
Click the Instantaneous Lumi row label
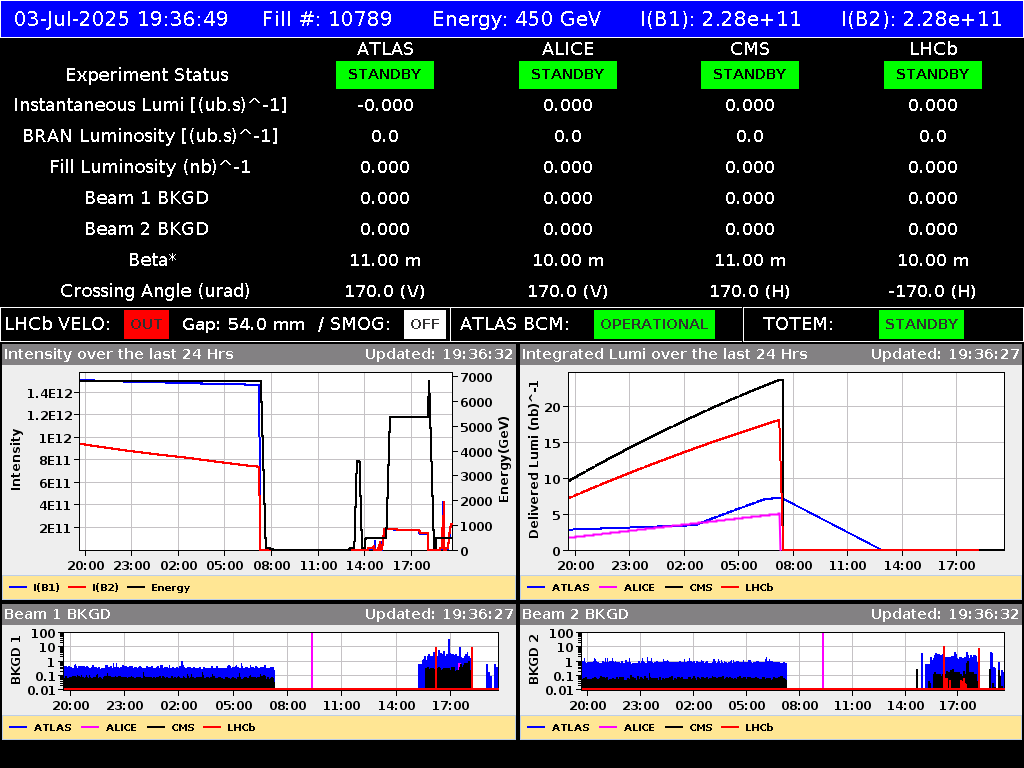(x=150, y=105)
